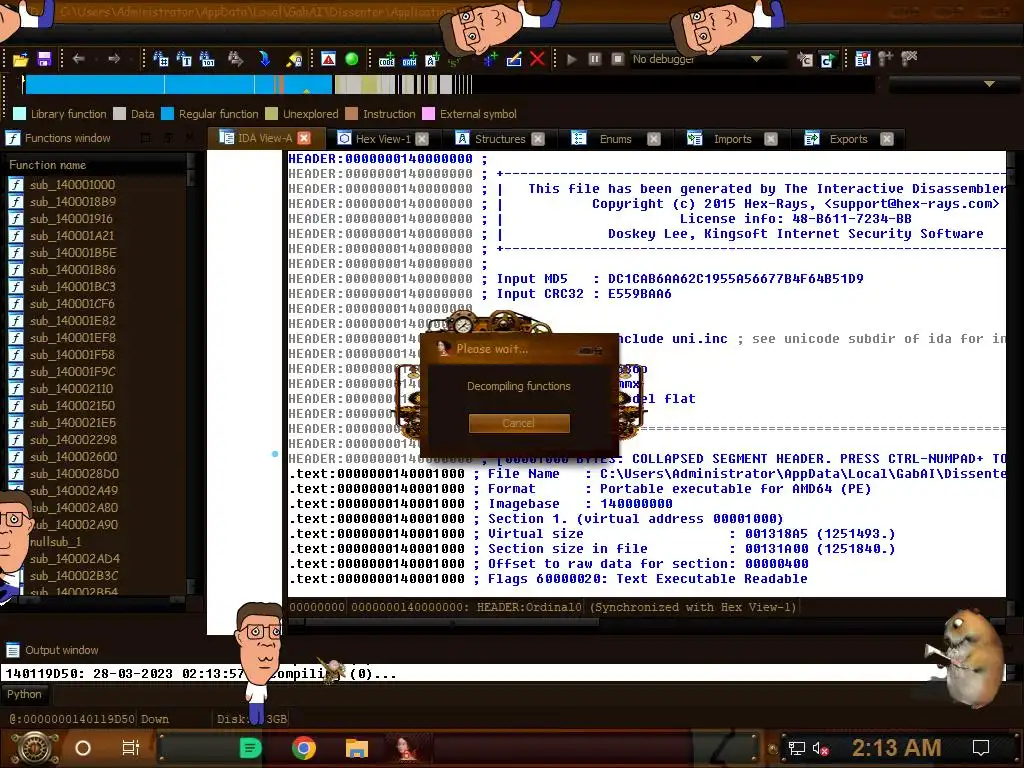
Task: Open Chrome from the taskbar
Action: (304, 748)
